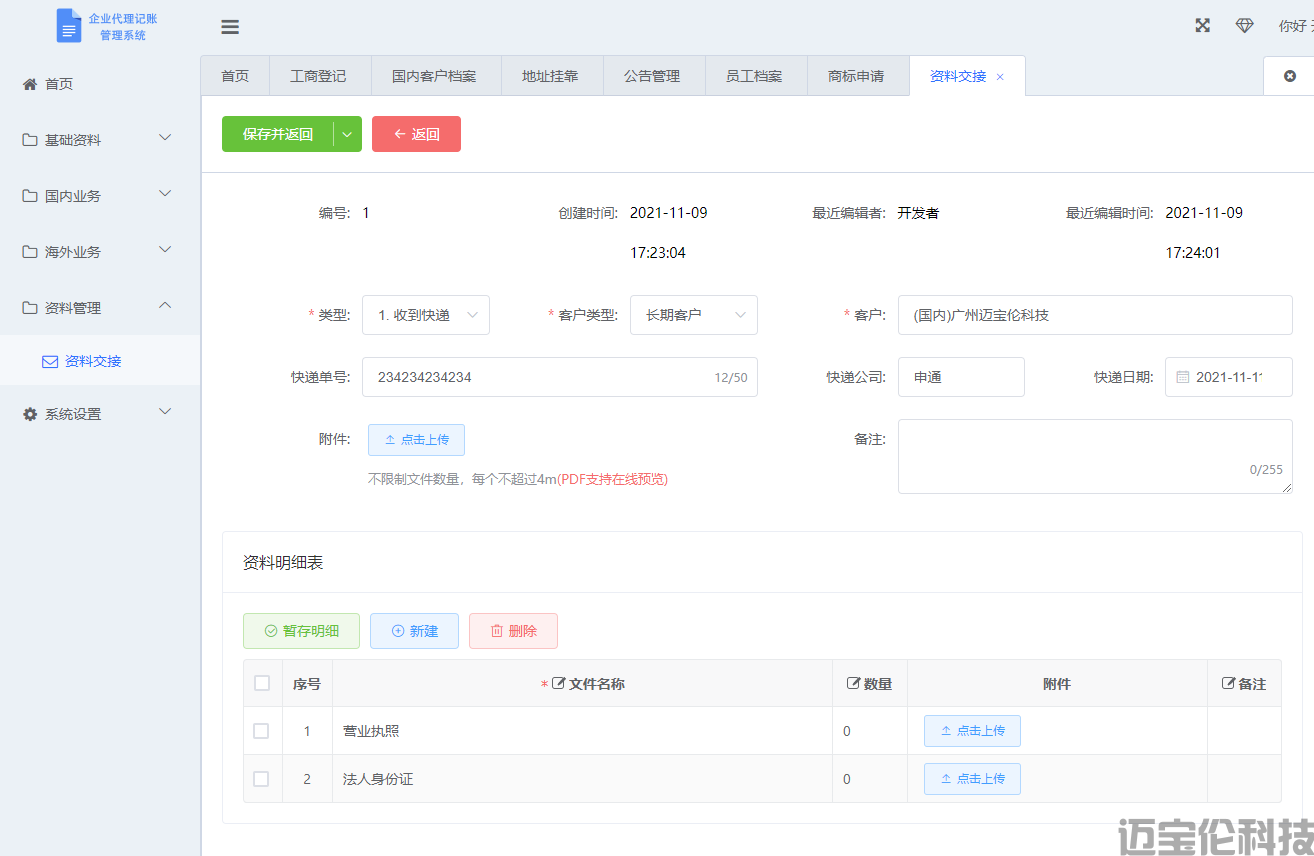Open calendar icon in 快递日期 field
The height and width of the screenshot is (856, 1314).
pyautogui.click(x=1183, y=377)
